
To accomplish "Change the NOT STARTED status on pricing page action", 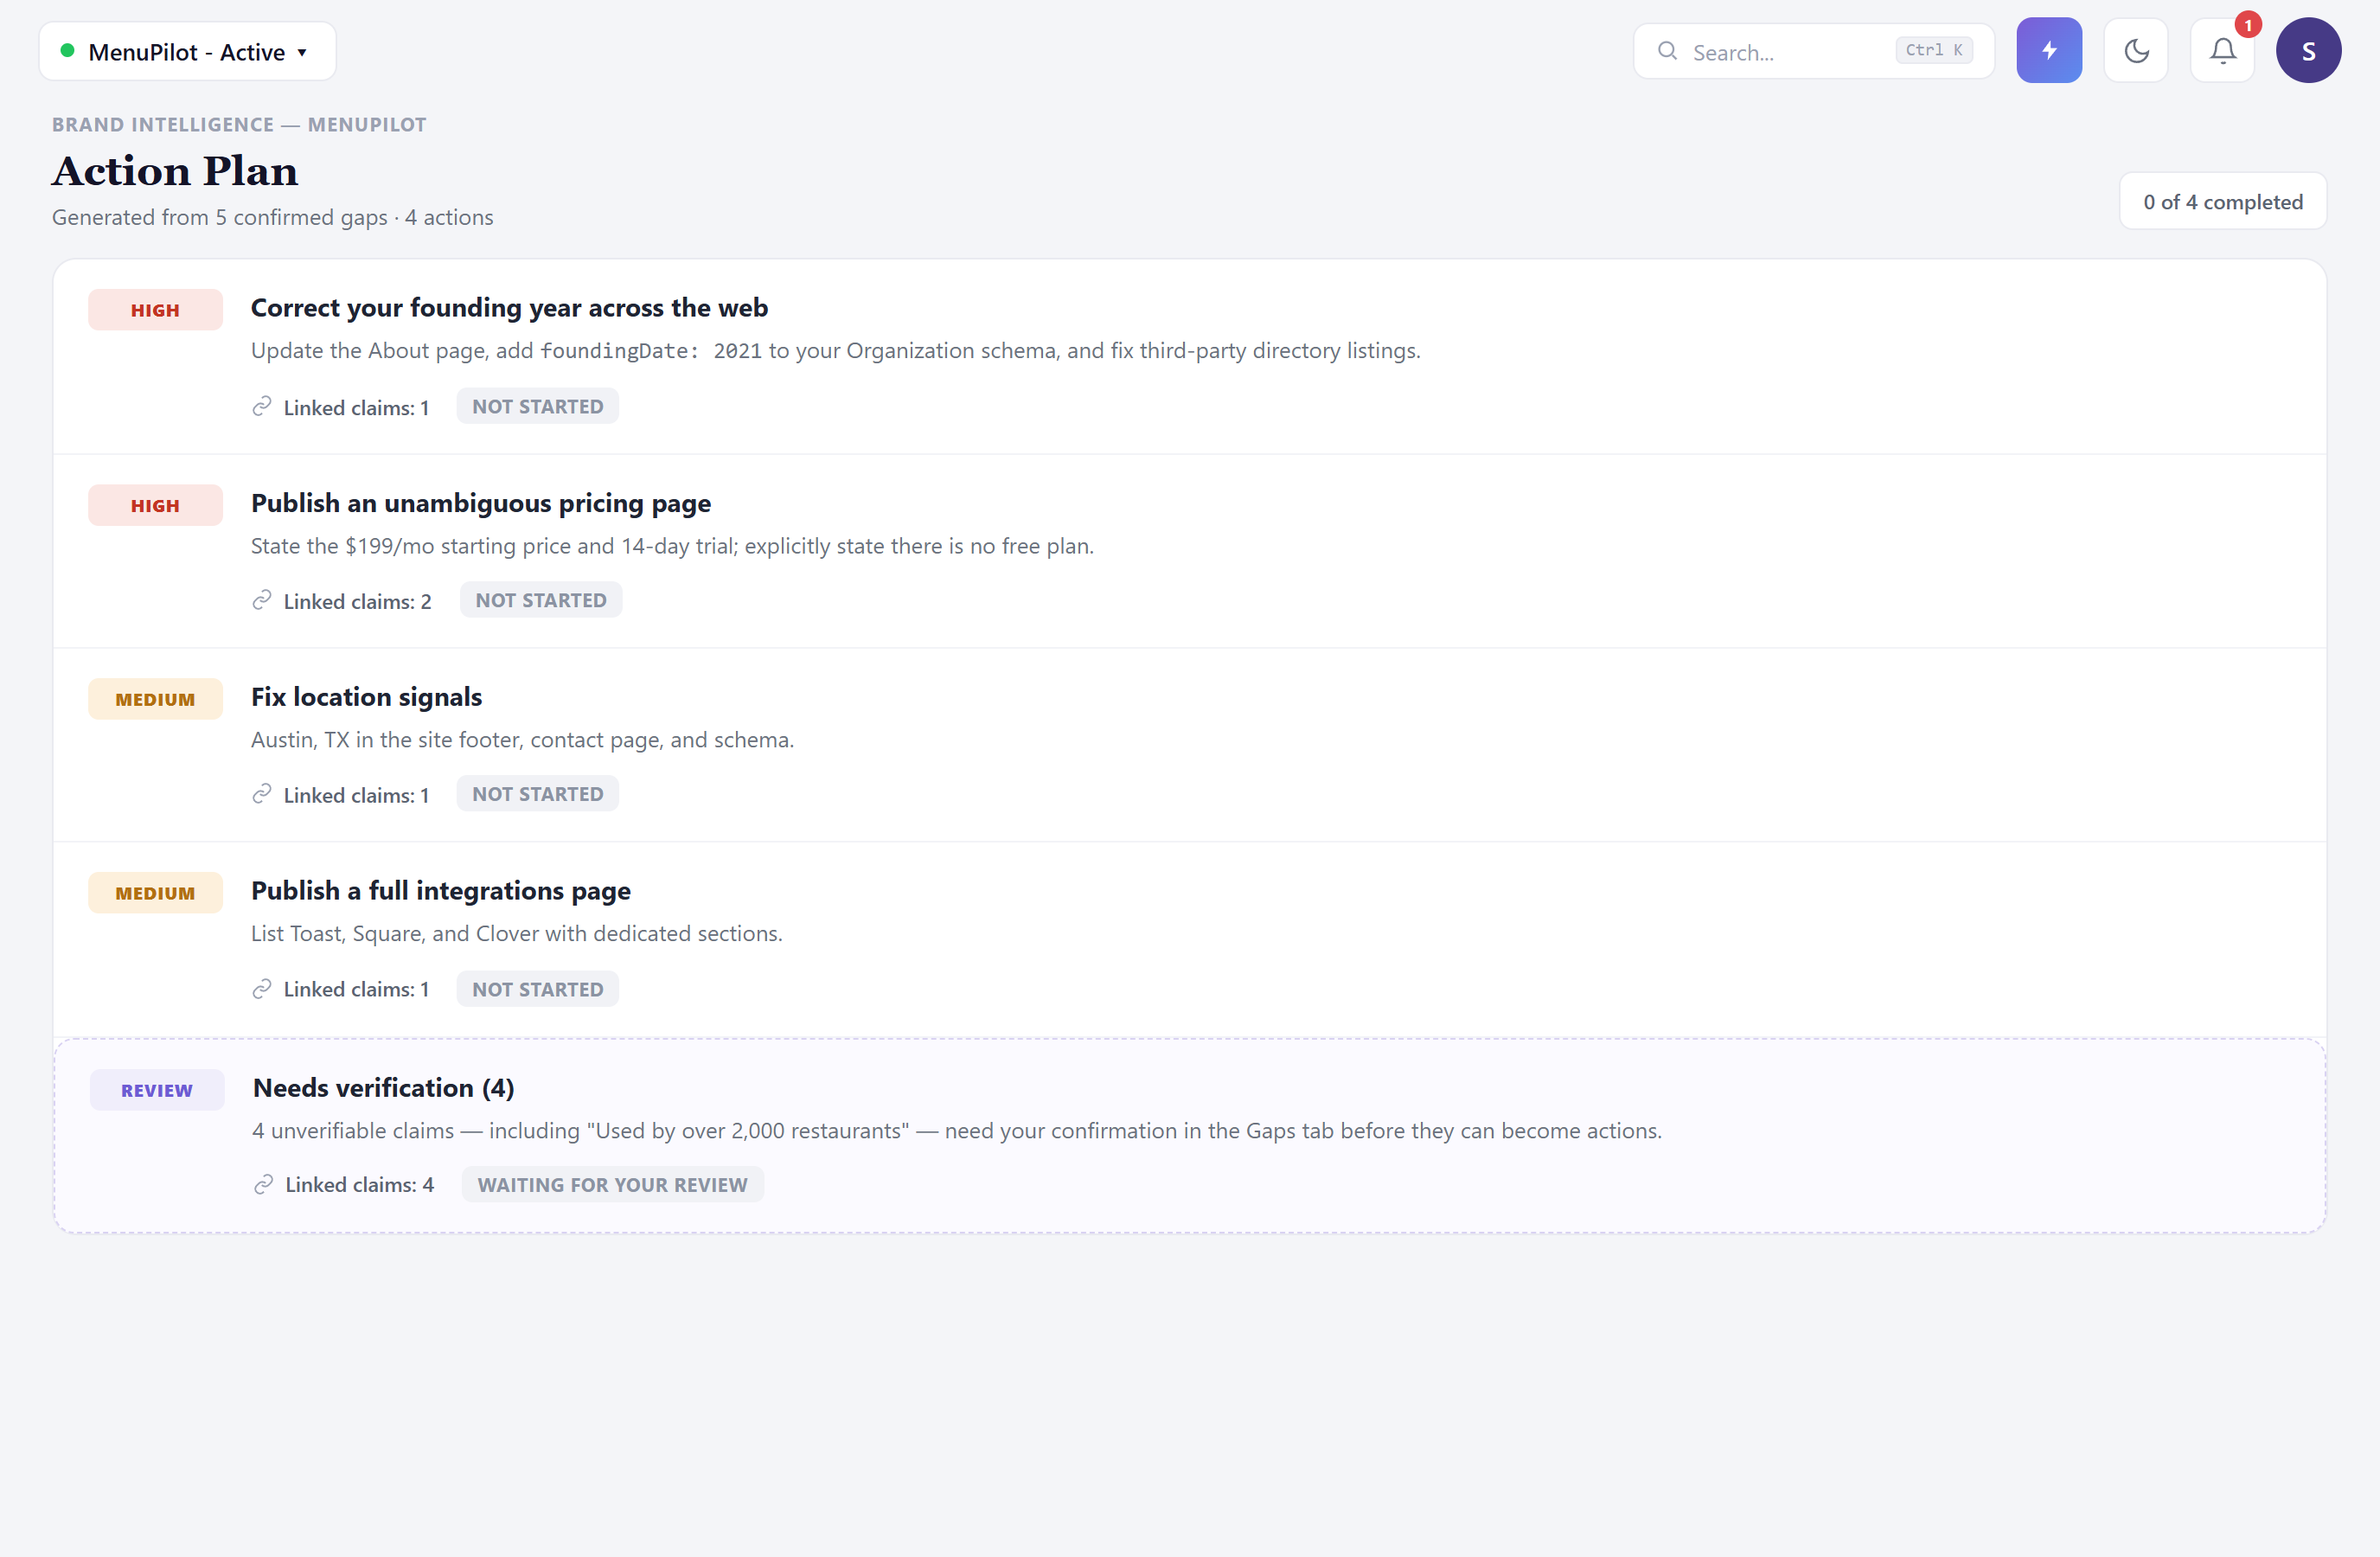I will click(541, 600).
